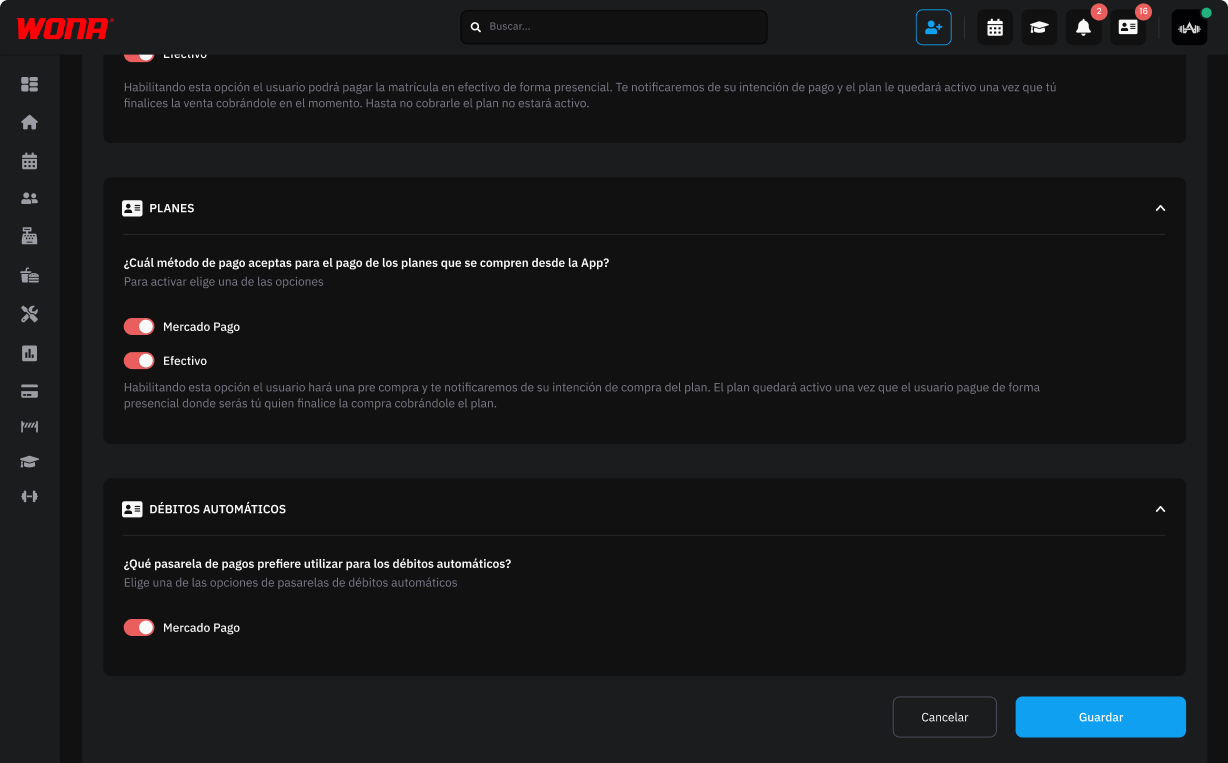The width and height of the screenshot is (1228, 763).
Task: Click the '¿Qué pasarela de pagos prefiere' question
Action: pos(317,564)
